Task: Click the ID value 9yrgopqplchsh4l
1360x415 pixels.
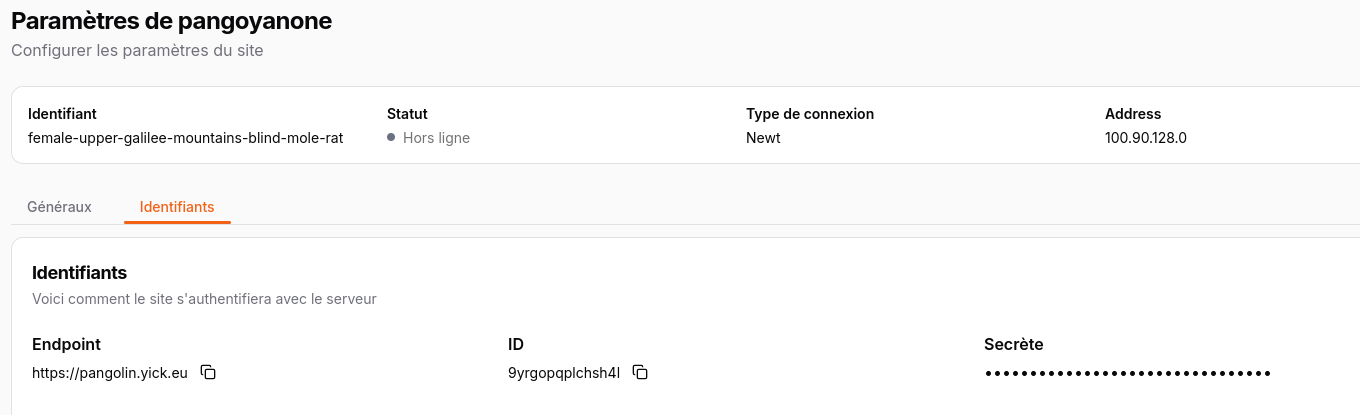Action: 564,373
